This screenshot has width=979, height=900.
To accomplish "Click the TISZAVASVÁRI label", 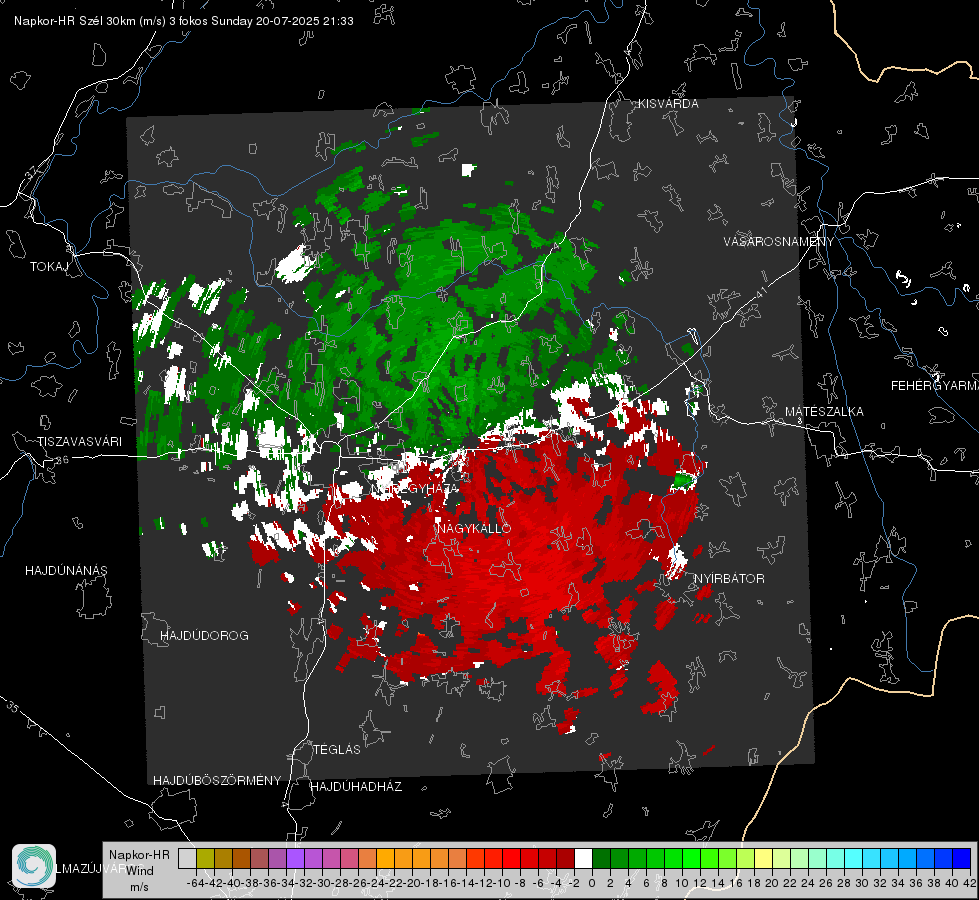I will coord(80,442).
